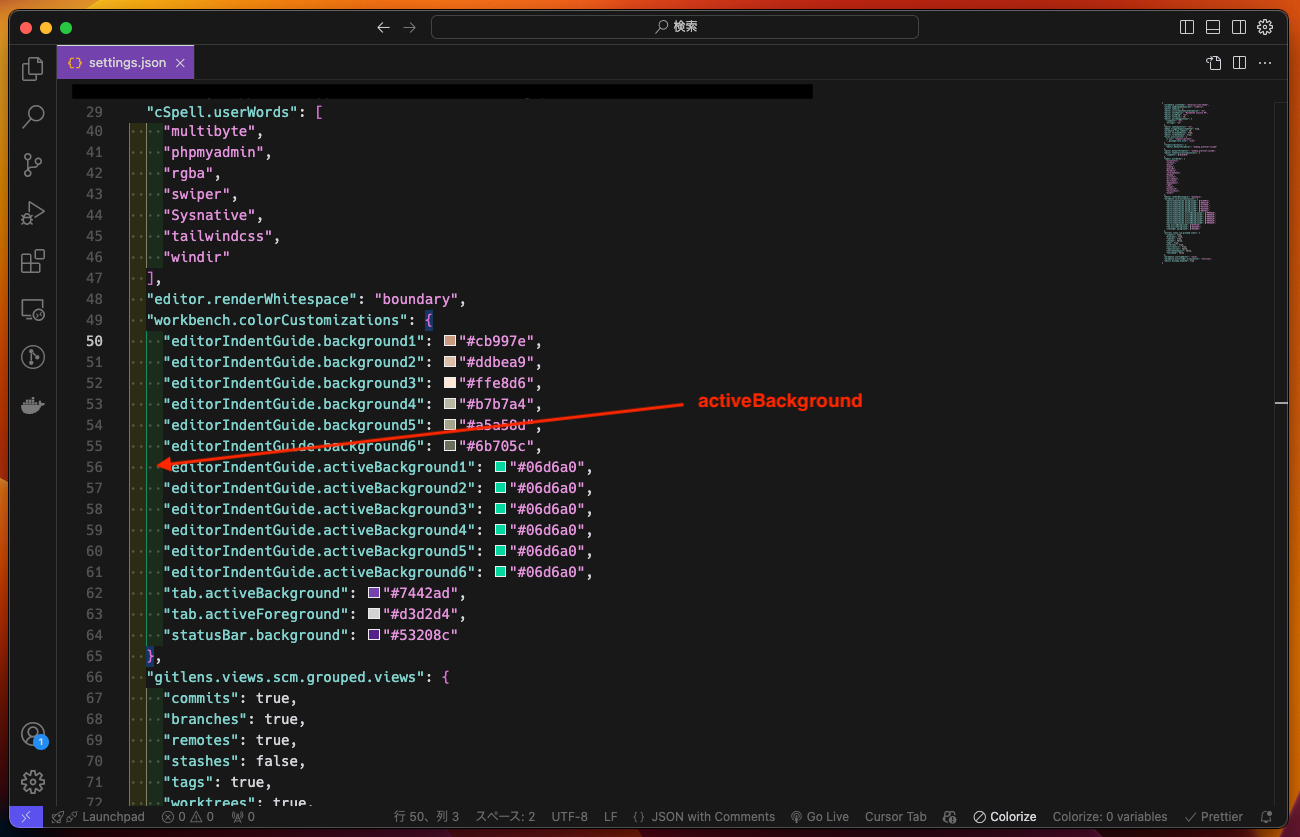The height and width of the screenshot is (837, 1300).
Task: Click the Go Live broadcast button
Action: point(819,817)
